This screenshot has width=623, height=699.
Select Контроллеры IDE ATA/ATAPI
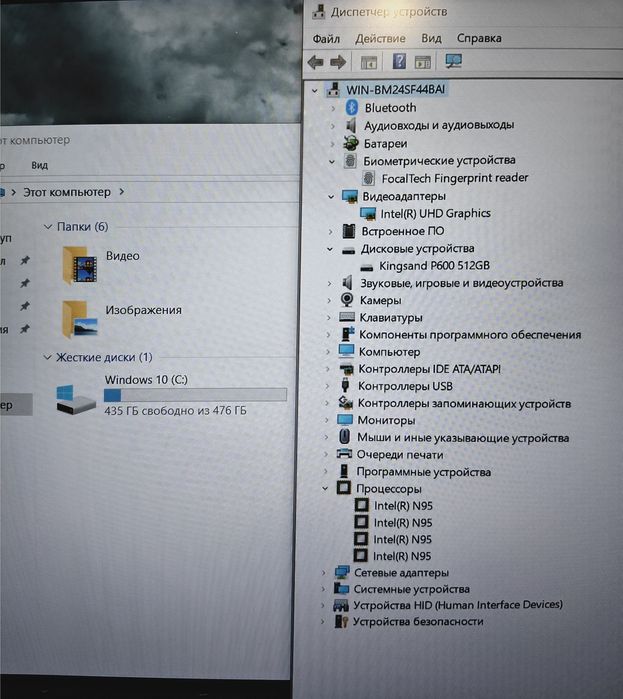[430, 369]
